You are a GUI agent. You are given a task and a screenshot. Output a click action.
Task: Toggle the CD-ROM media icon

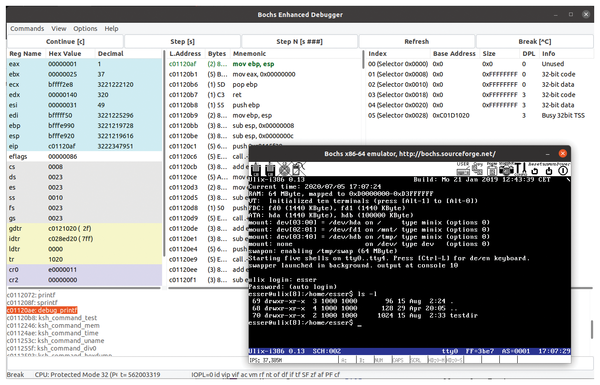(284, 169)
